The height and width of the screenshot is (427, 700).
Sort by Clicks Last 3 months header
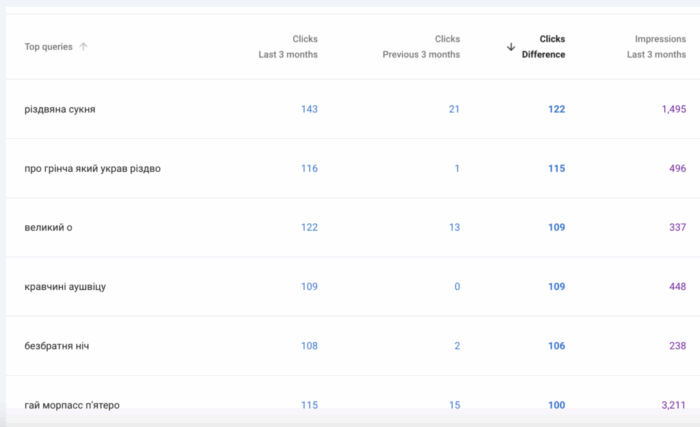[288, 47]
